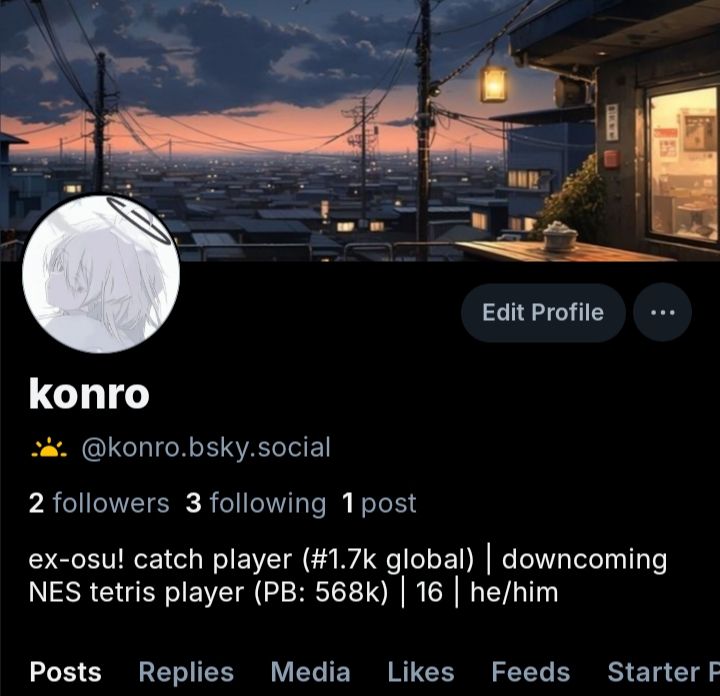This screenshot has width=720, height=696.
Task: Select the Media tab
Action: tap(310, 672)
